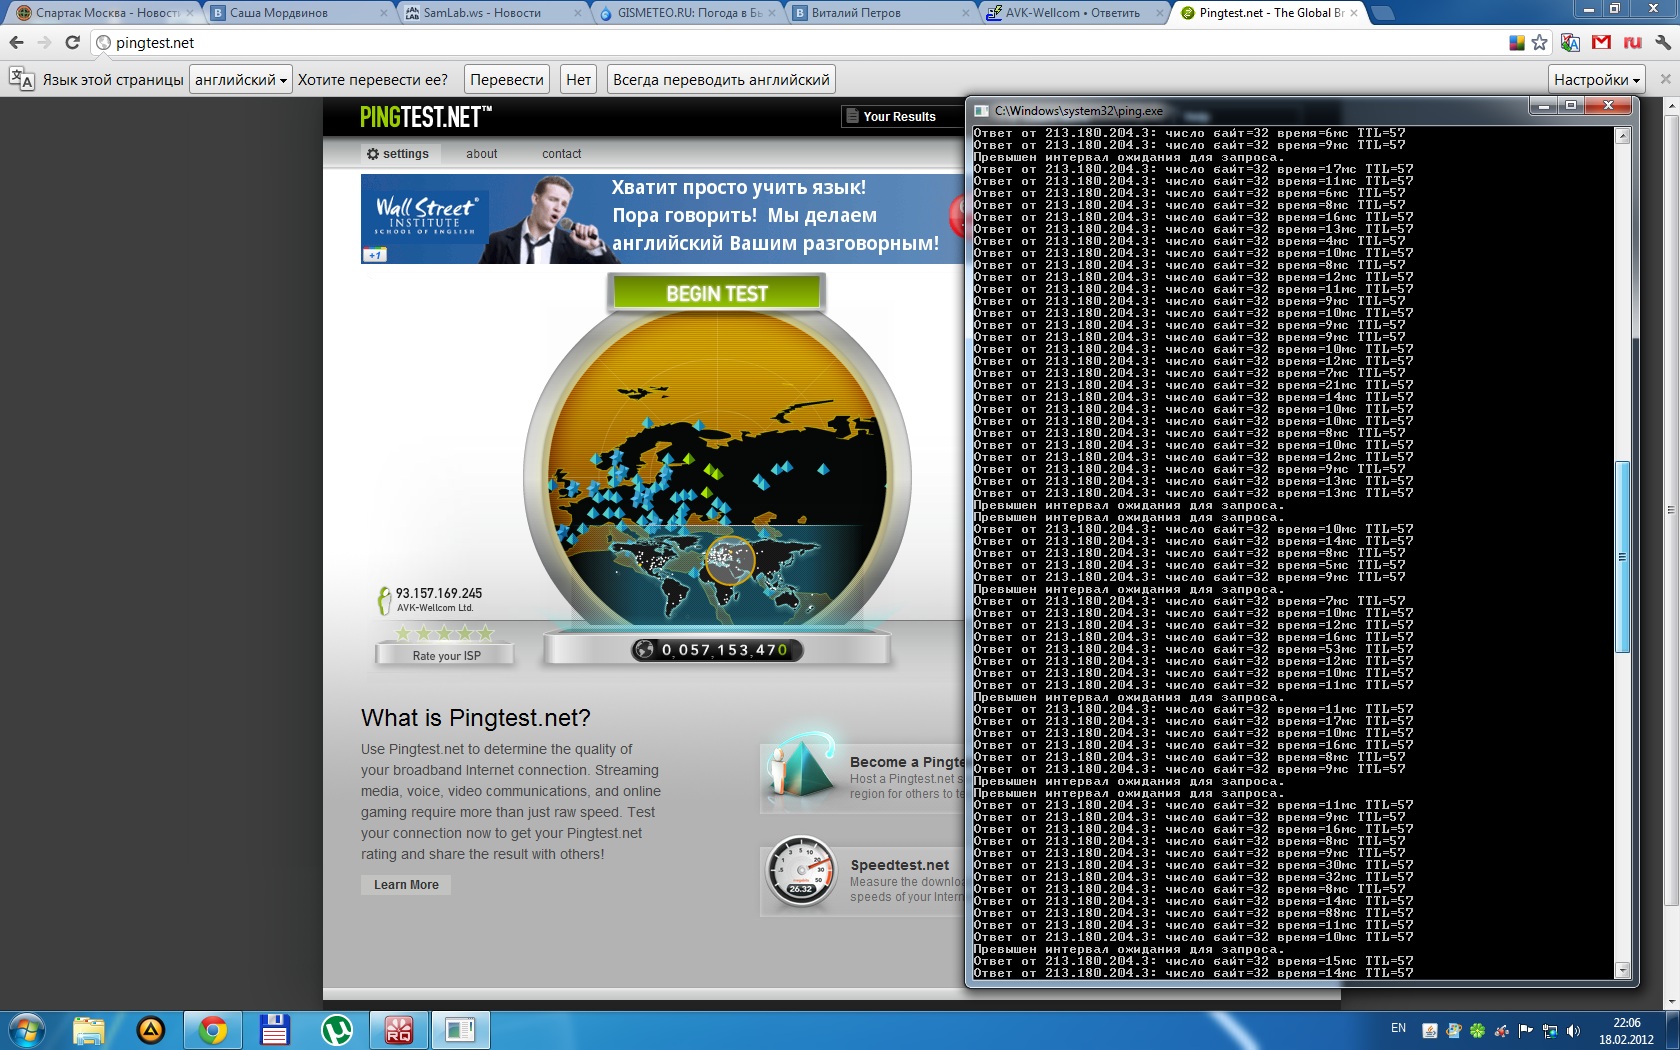Switch to the 'AVK-Wellcom • Ответить' tab
Image resolution: width=1680 pixels, height=1050 pixels.
point(1073,13)
